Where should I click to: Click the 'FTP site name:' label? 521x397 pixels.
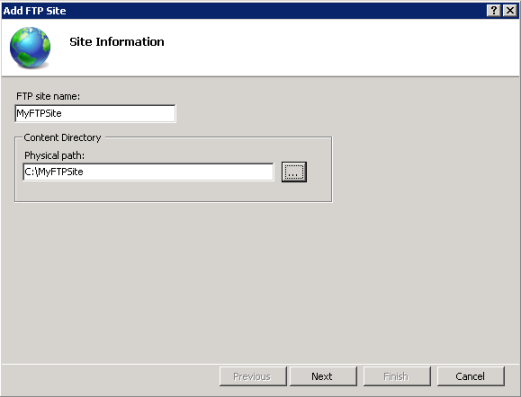click(48, 96)
